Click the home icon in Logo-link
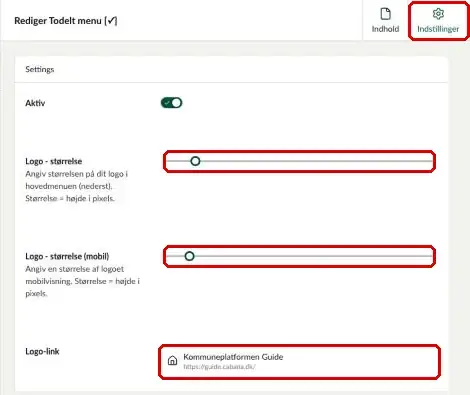Image resolution: width=470 pixels, height=395 pixels. coord(172,360)
